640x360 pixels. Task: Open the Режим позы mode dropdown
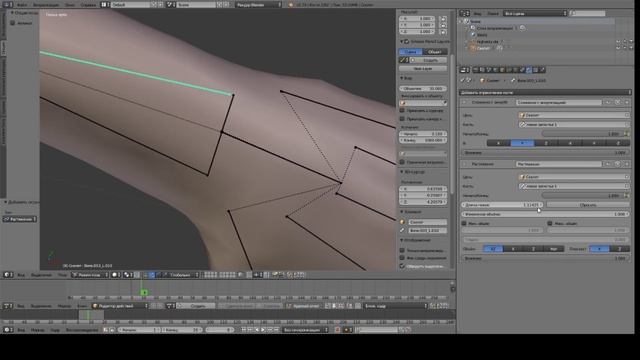[x=90, y=275]
